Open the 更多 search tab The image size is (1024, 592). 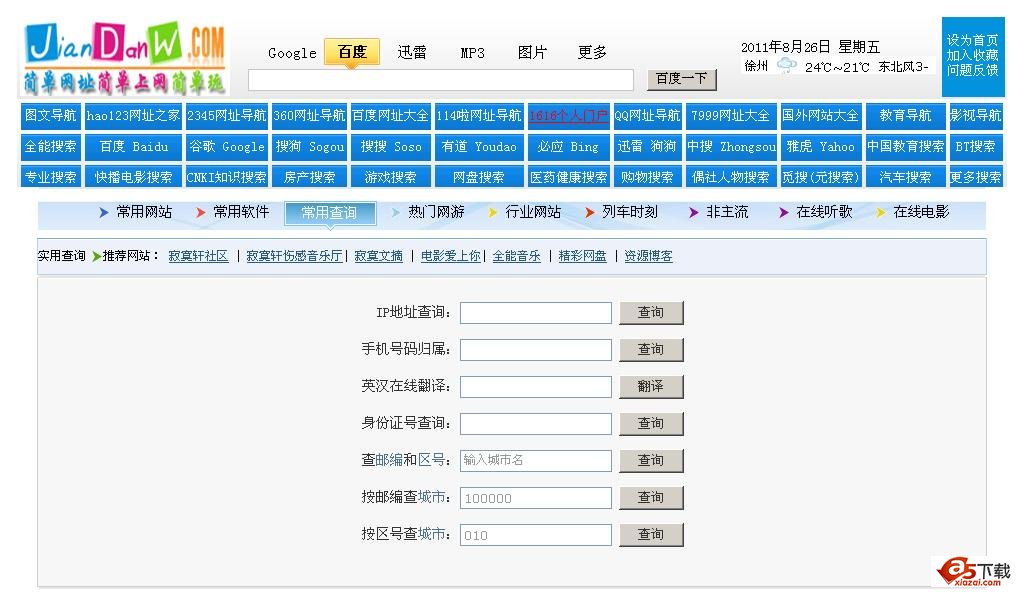pyautogui.click(x=592, y=52)
